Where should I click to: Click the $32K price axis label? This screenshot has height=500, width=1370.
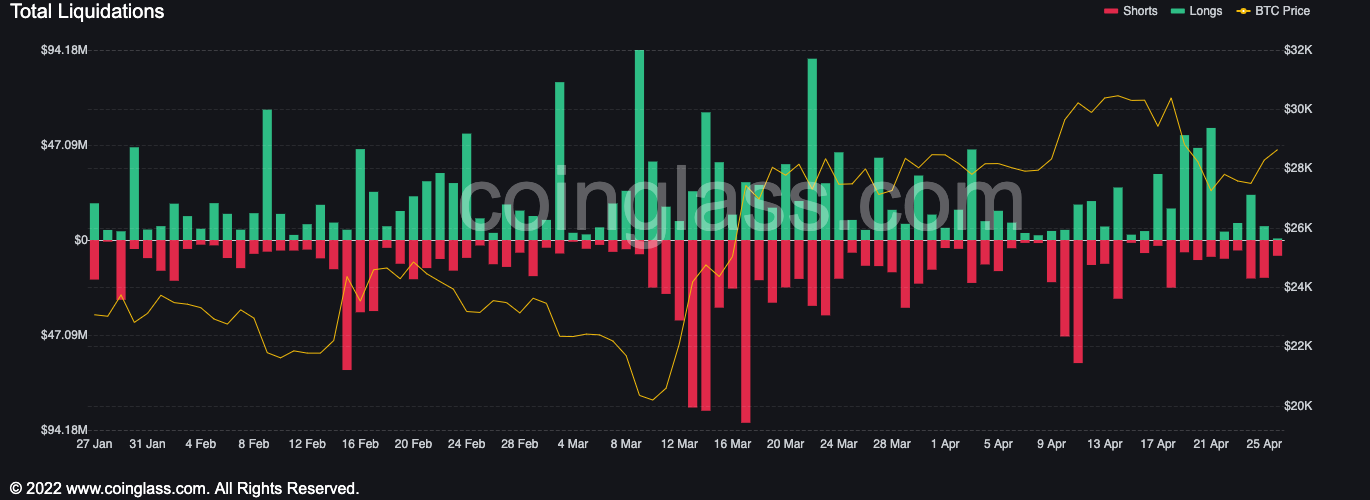point(1298,50)
